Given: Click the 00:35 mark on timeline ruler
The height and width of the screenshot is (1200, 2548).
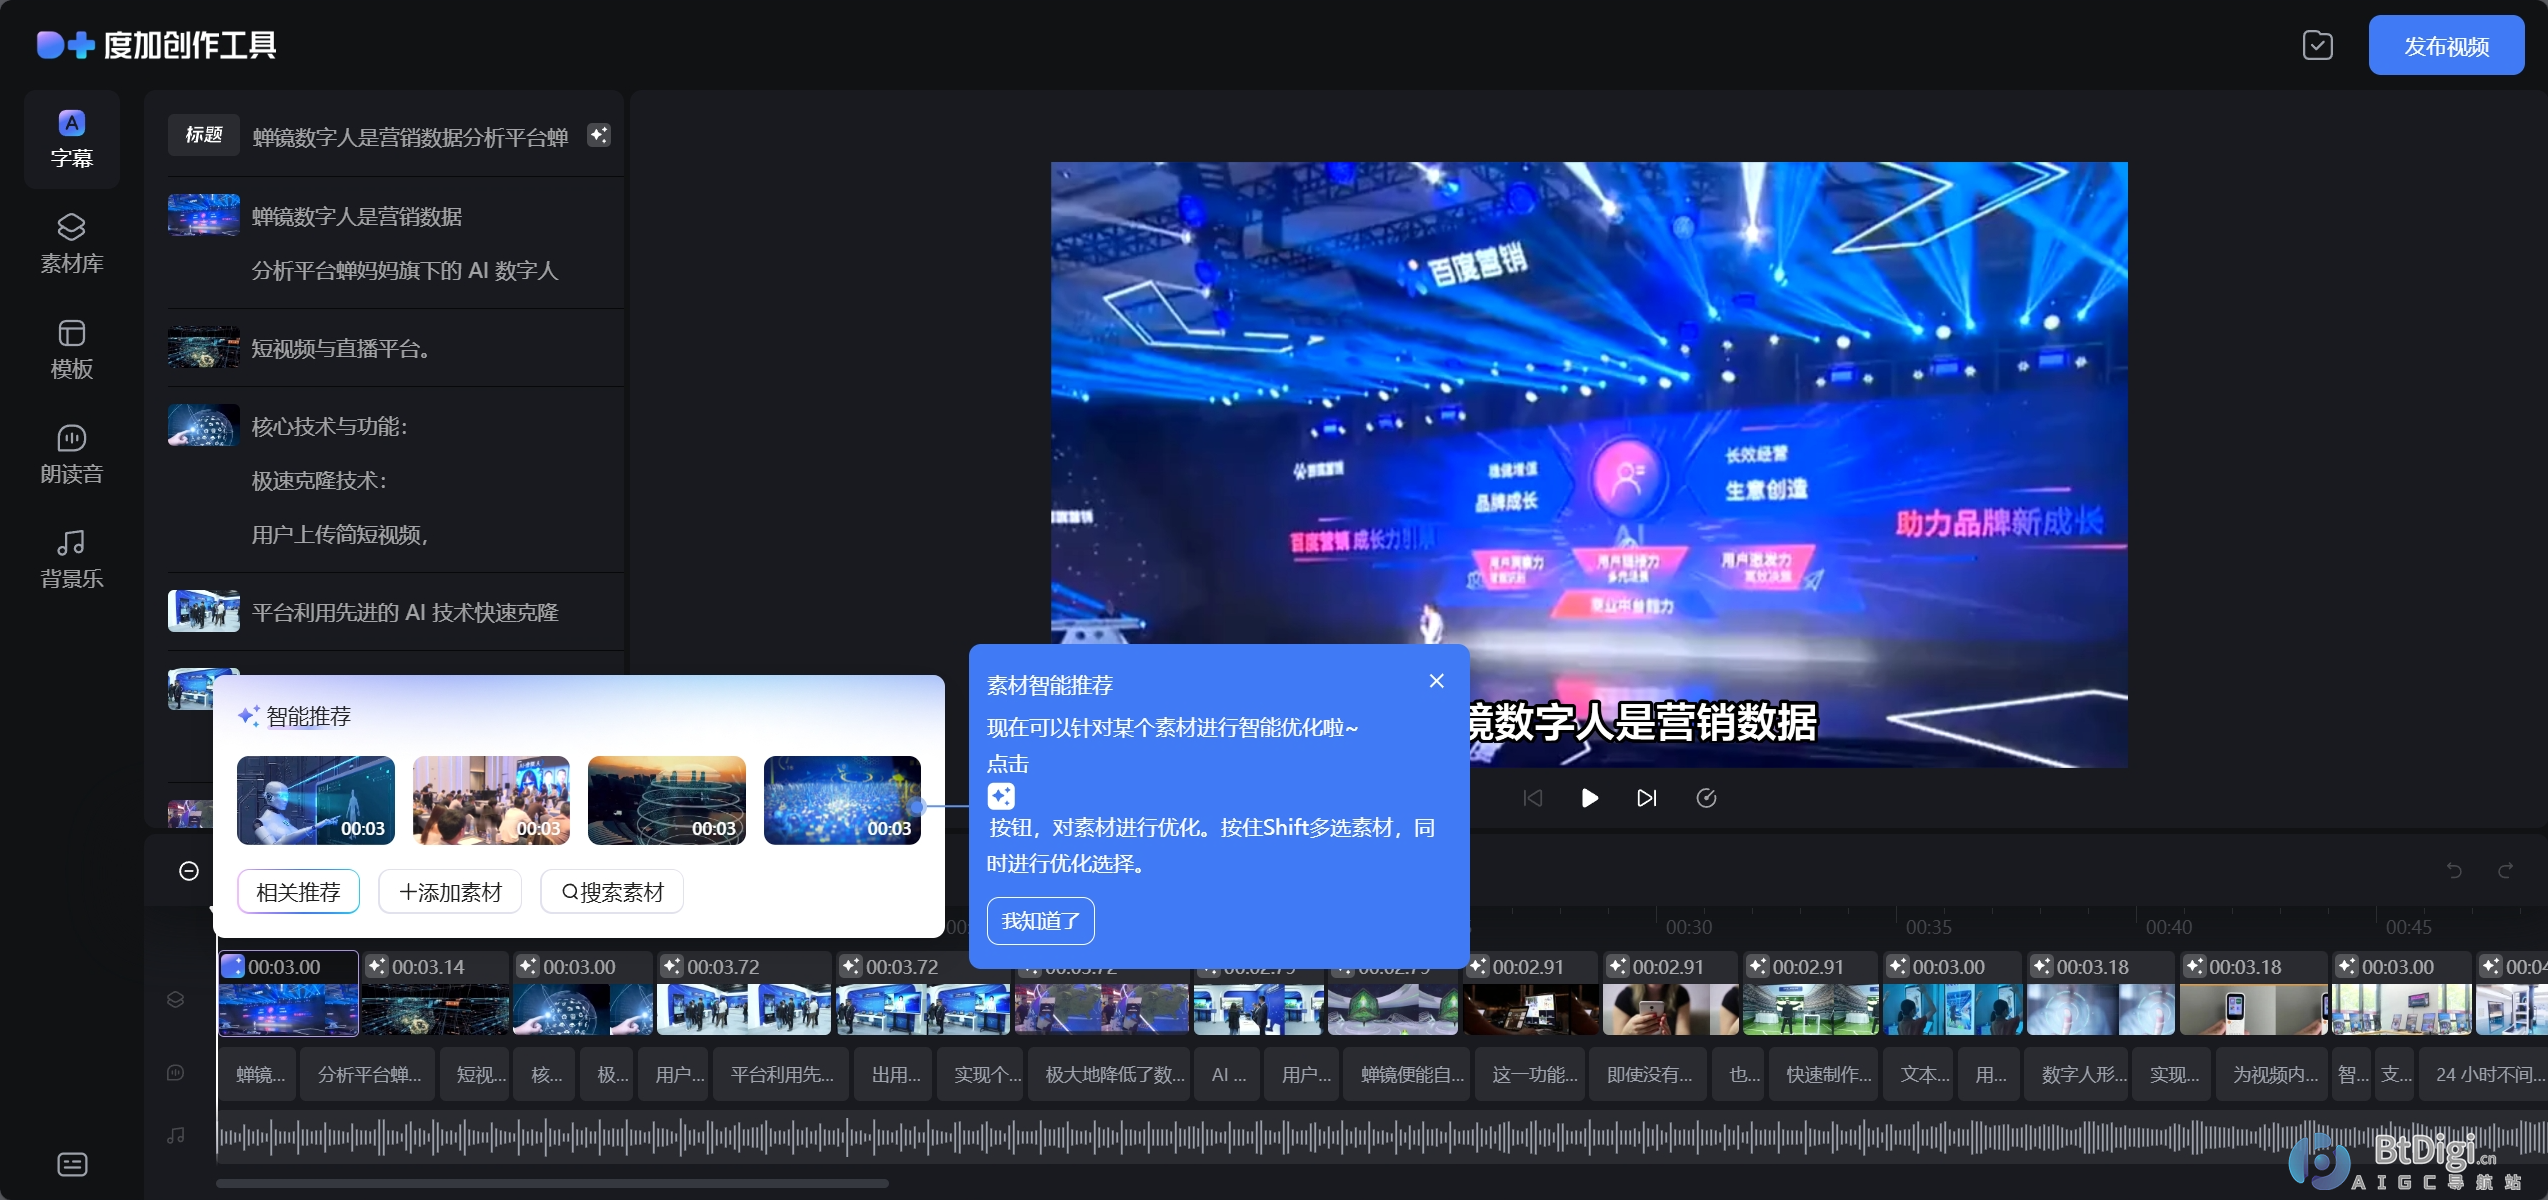Looking at the screenshot, I should [x=1928, y=927].
